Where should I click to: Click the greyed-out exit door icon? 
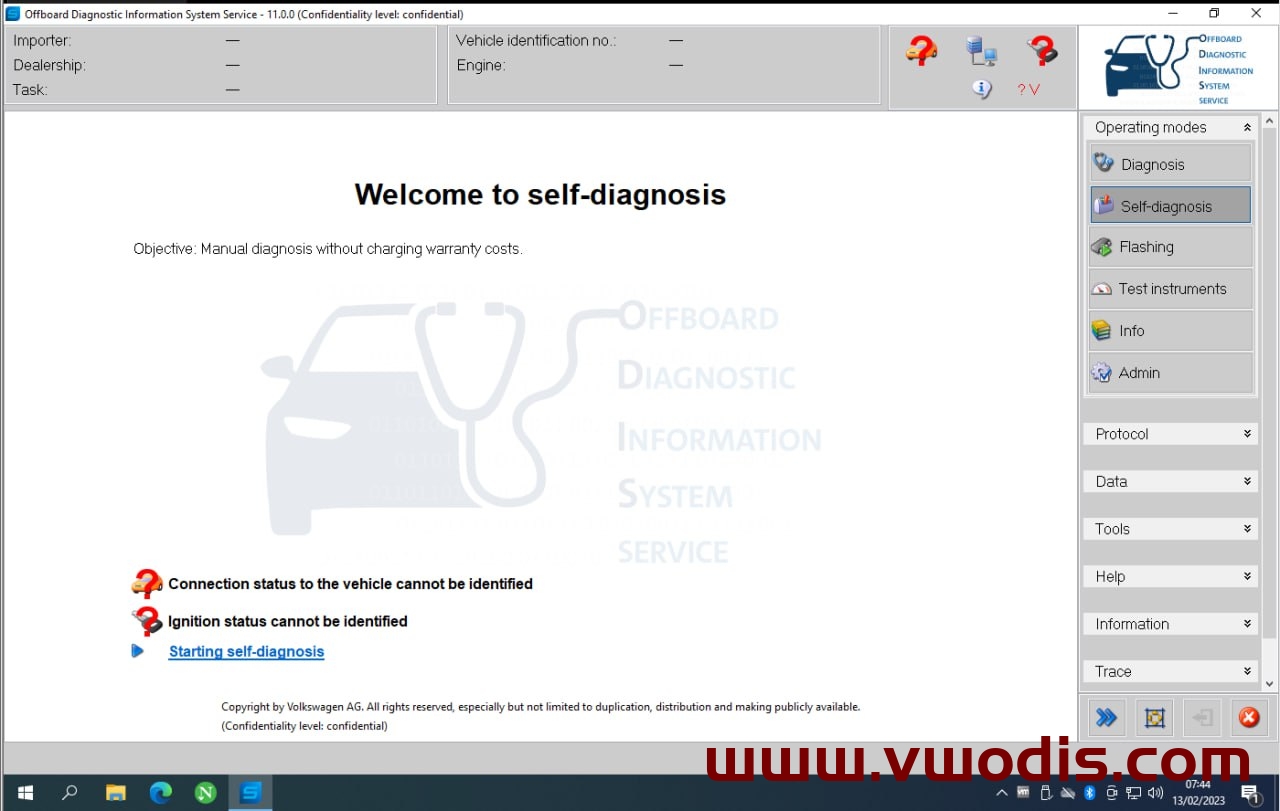[1202, 718]
